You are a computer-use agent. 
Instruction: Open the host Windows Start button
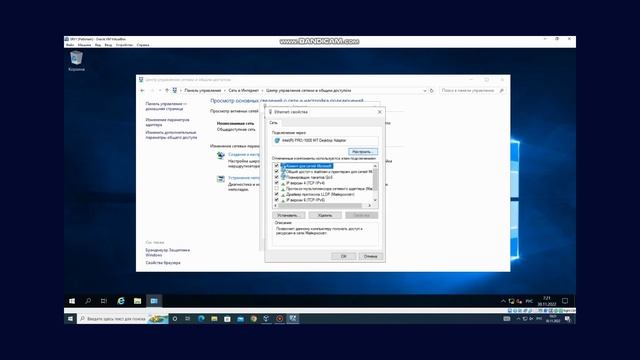click(x=70, y=319)
